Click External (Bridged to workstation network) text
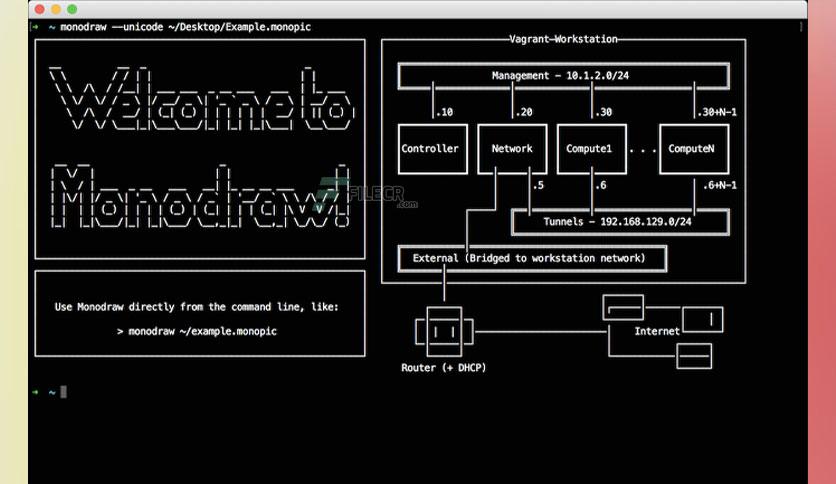The width and height of the screenshot is (836, 484). pos(528,258)
